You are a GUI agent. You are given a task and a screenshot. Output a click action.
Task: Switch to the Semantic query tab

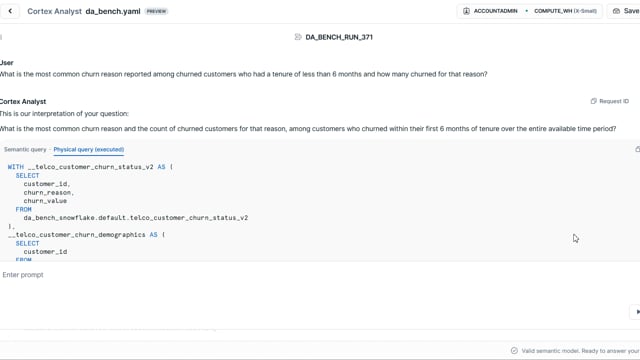[x=25, y=149]
